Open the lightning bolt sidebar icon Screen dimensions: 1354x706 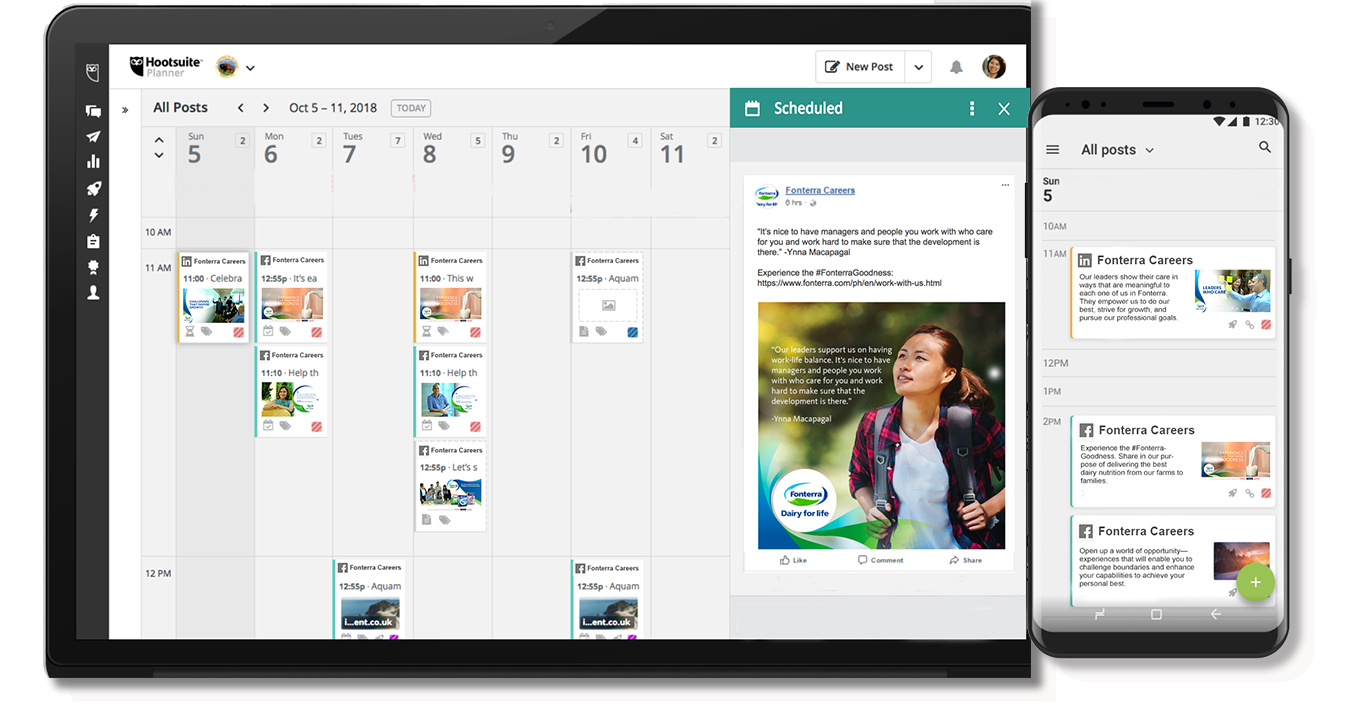93,215
